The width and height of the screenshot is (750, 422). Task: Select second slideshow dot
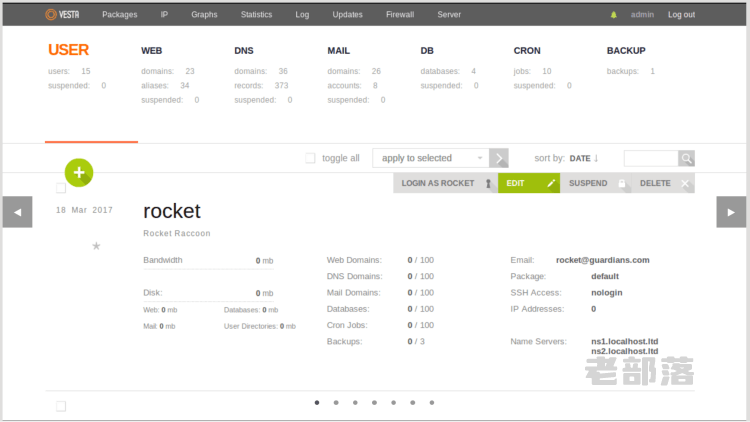(x=336, y=402)
